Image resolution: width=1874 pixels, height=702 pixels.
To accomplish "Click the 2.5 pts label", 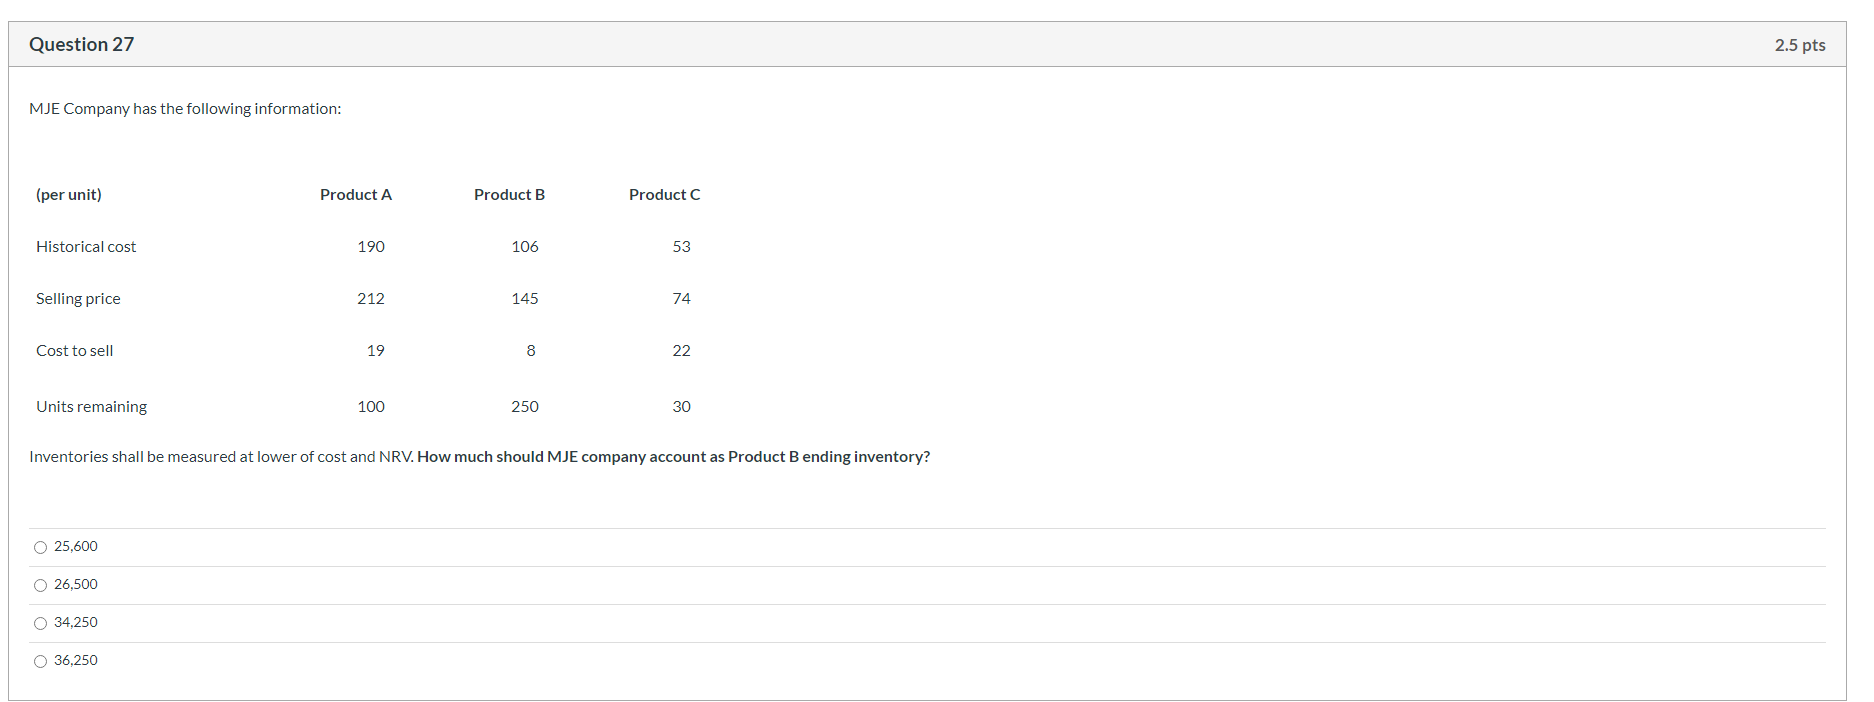I will [1799, 44].
